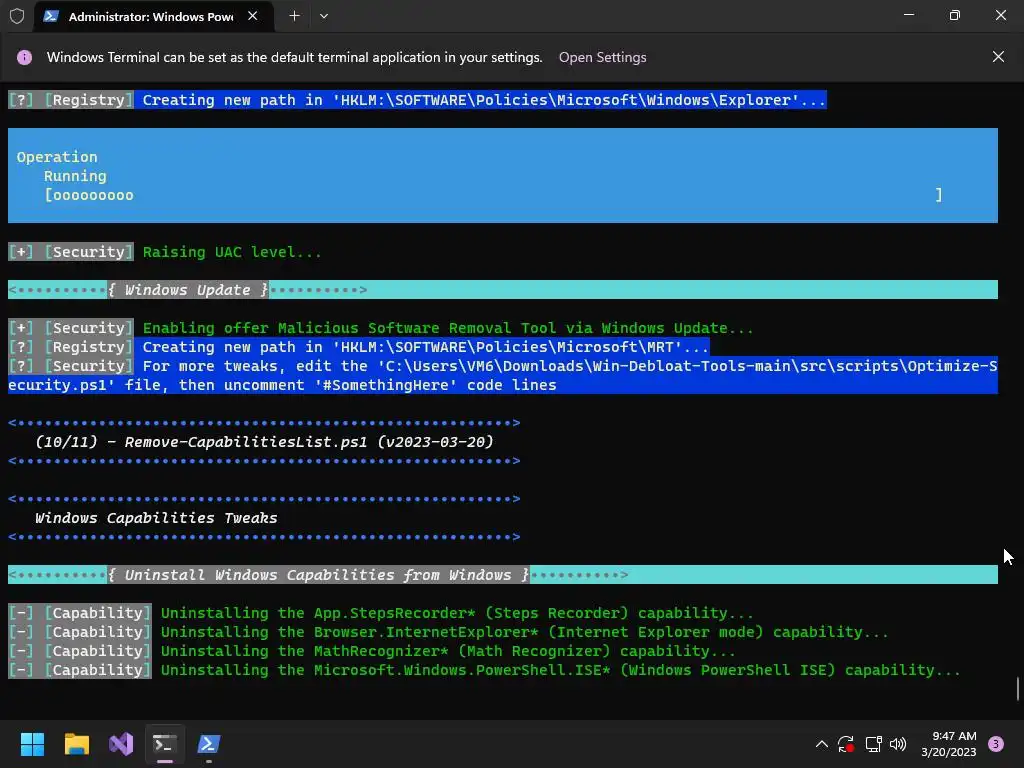This screenshot has height=768, width=1024.
Task: Click the 'Operation' progress header text
Action: [57, 157]
